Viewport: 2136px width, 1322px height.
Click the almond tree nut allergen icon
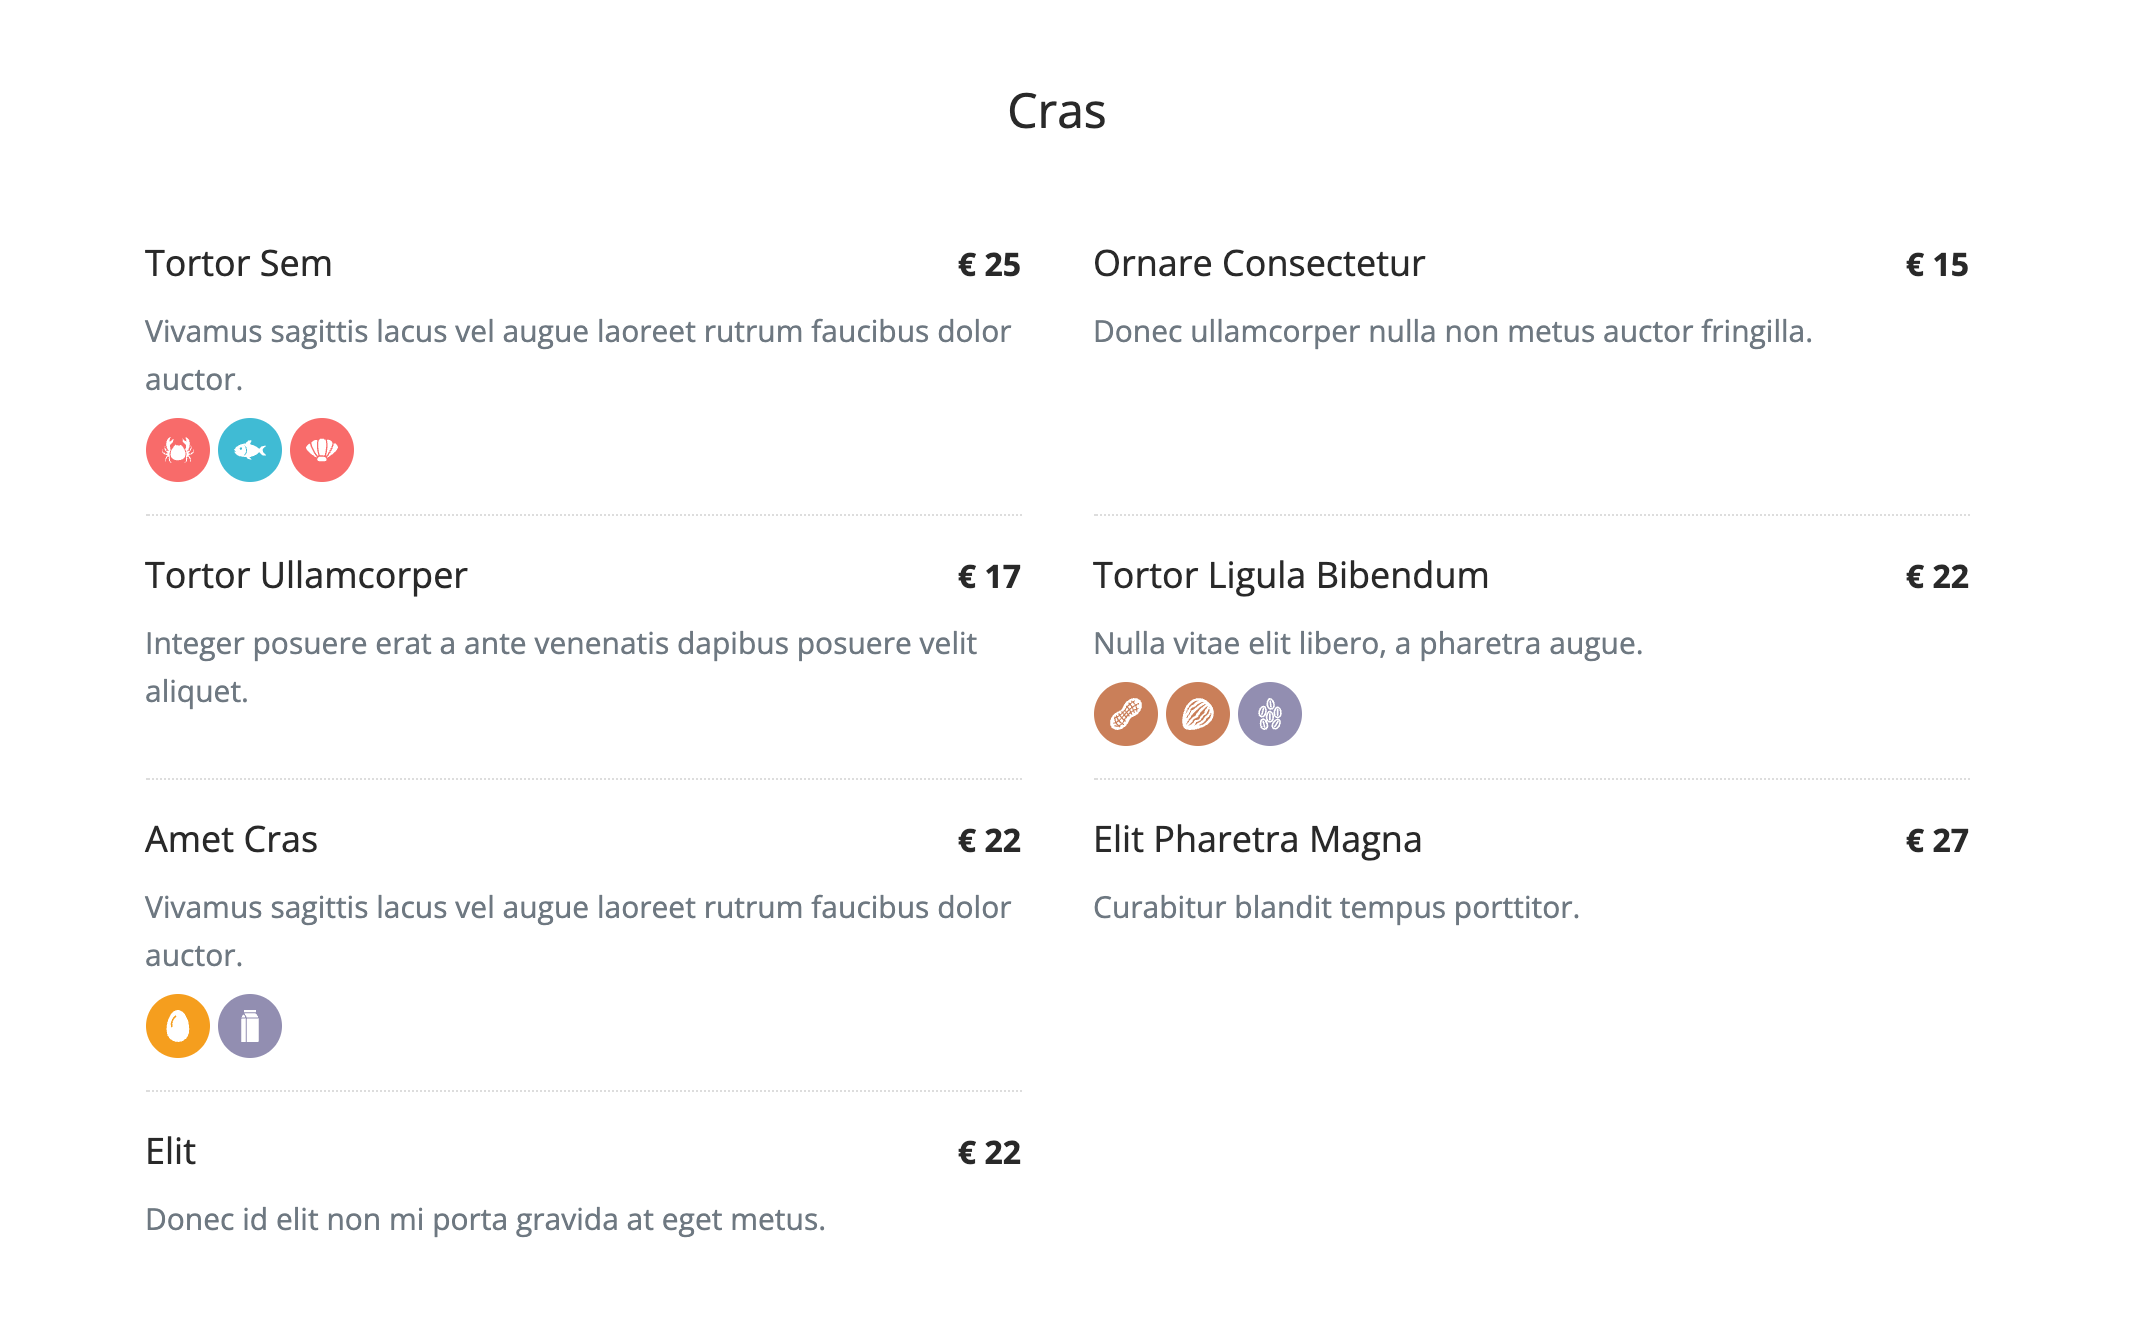pos(1198,714)
